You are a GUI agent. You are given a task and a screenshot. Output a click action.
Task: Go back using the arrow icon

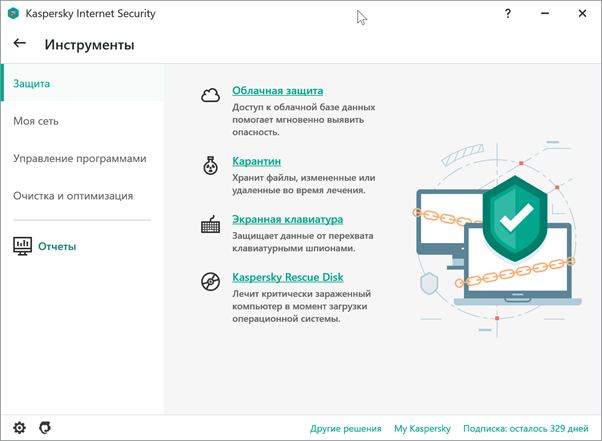tap(20, 43)
